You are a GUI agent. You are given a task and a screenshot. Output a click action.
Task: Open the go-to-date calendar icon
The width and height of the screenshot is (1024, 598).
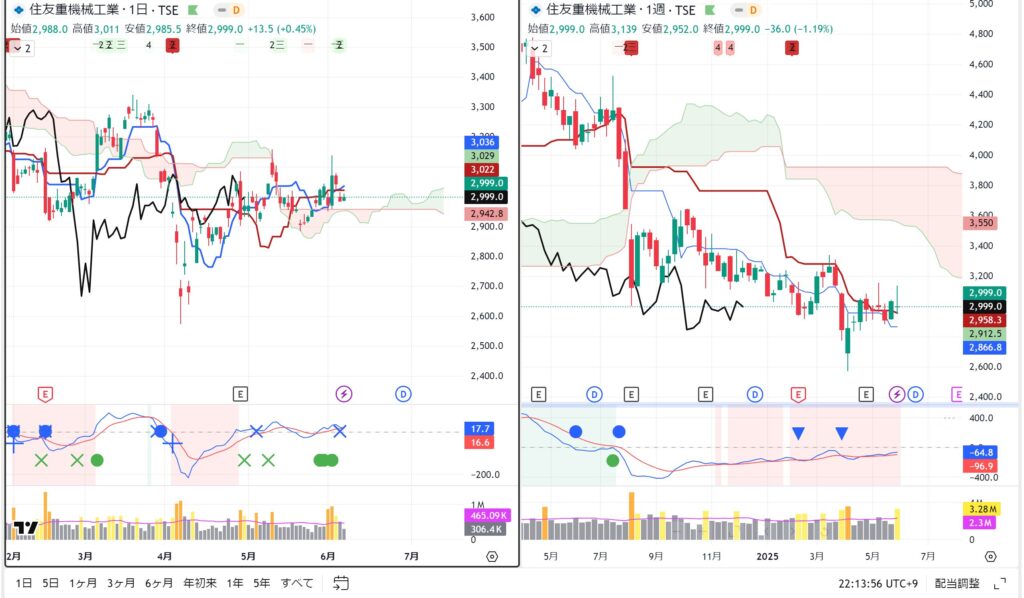[x=341, y=583]
